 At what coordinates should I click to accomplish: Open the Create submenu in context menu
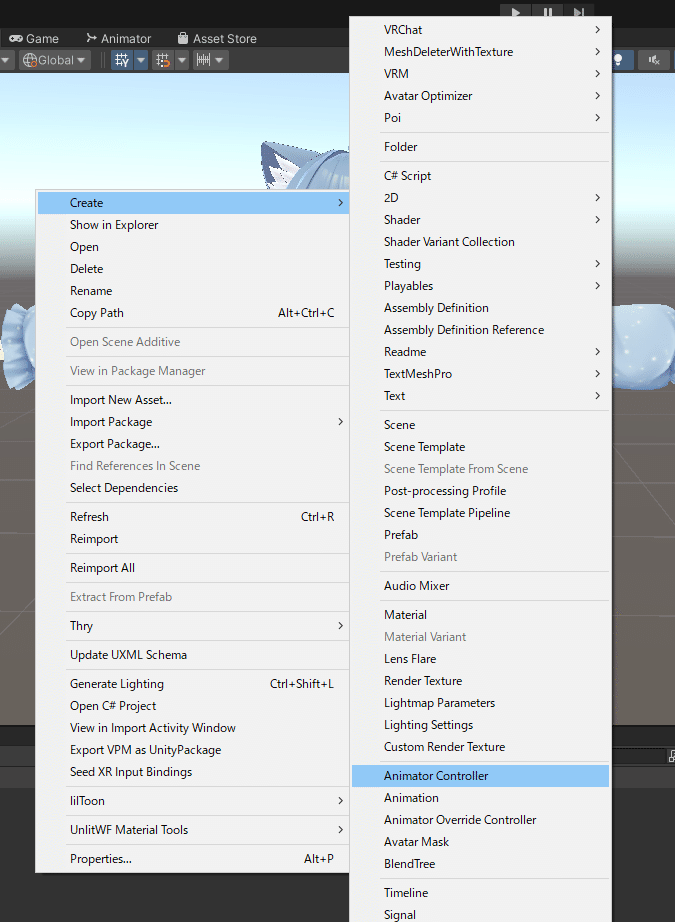[194, 203]
